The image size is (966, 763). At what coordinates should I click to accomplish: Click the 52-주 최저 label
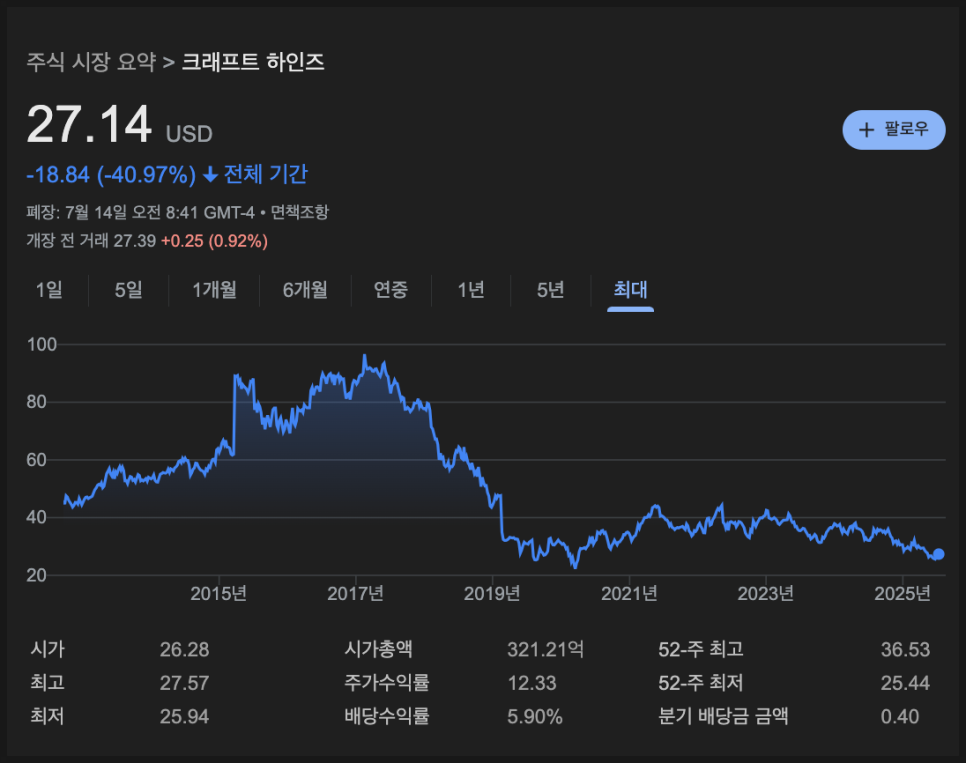pos(701,682)
